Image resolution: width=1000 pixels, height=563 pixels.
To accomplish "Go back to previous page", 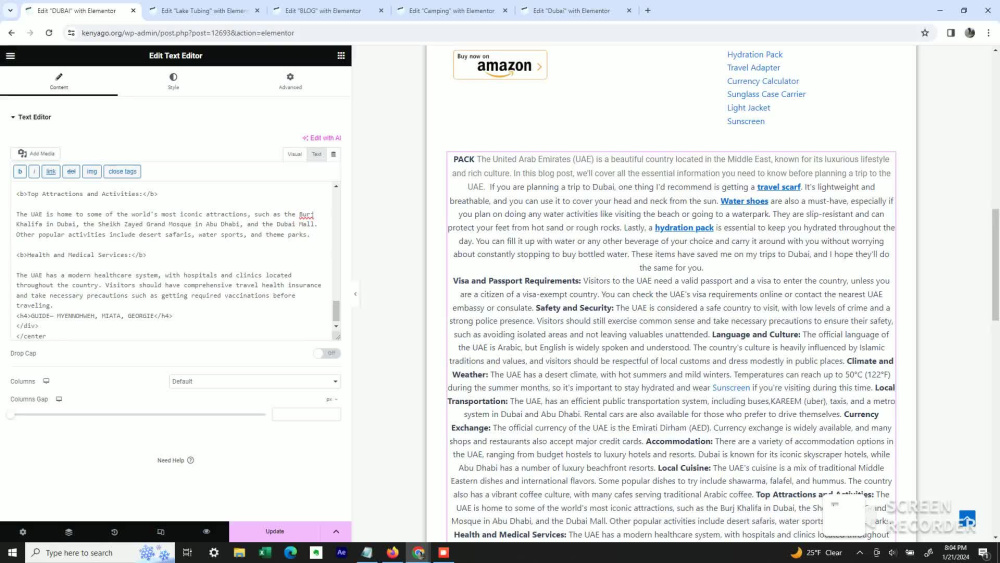I will (x=11, y=33).
